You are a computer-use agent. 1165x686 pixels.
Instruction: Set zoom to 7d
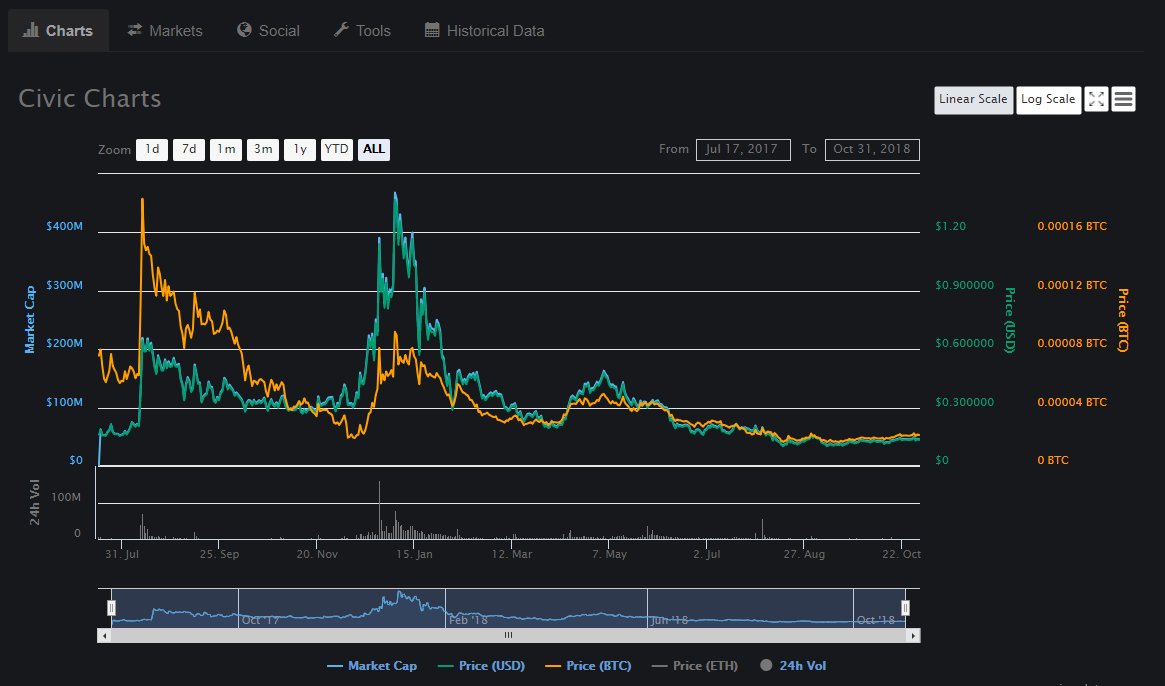[189, 149]
